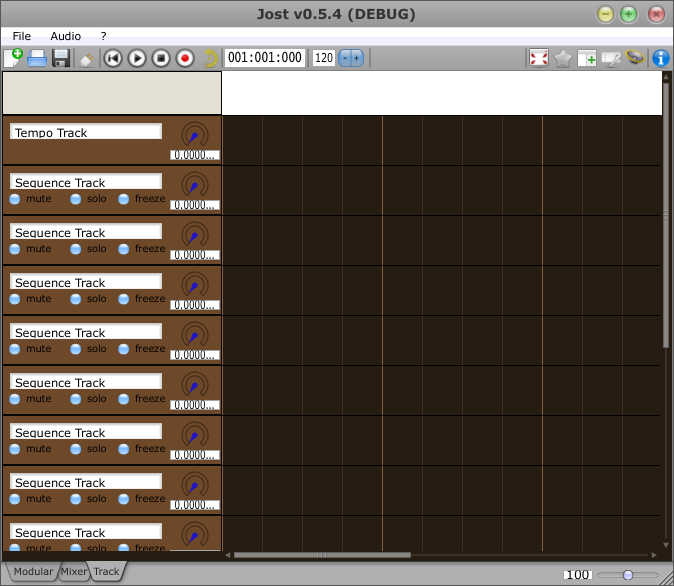Switch to the Modular tab

point(32,572)
